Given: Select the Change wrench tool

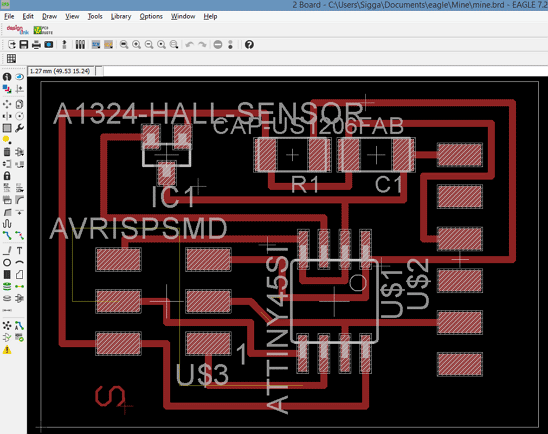Looking at the screenshot, I should [x=20, y=128].
